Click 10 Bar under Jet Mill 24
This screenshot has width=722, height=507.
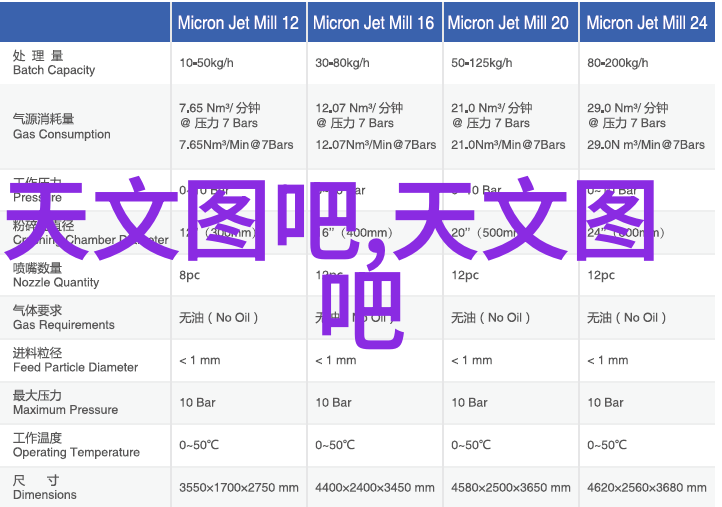pos(605,402)
